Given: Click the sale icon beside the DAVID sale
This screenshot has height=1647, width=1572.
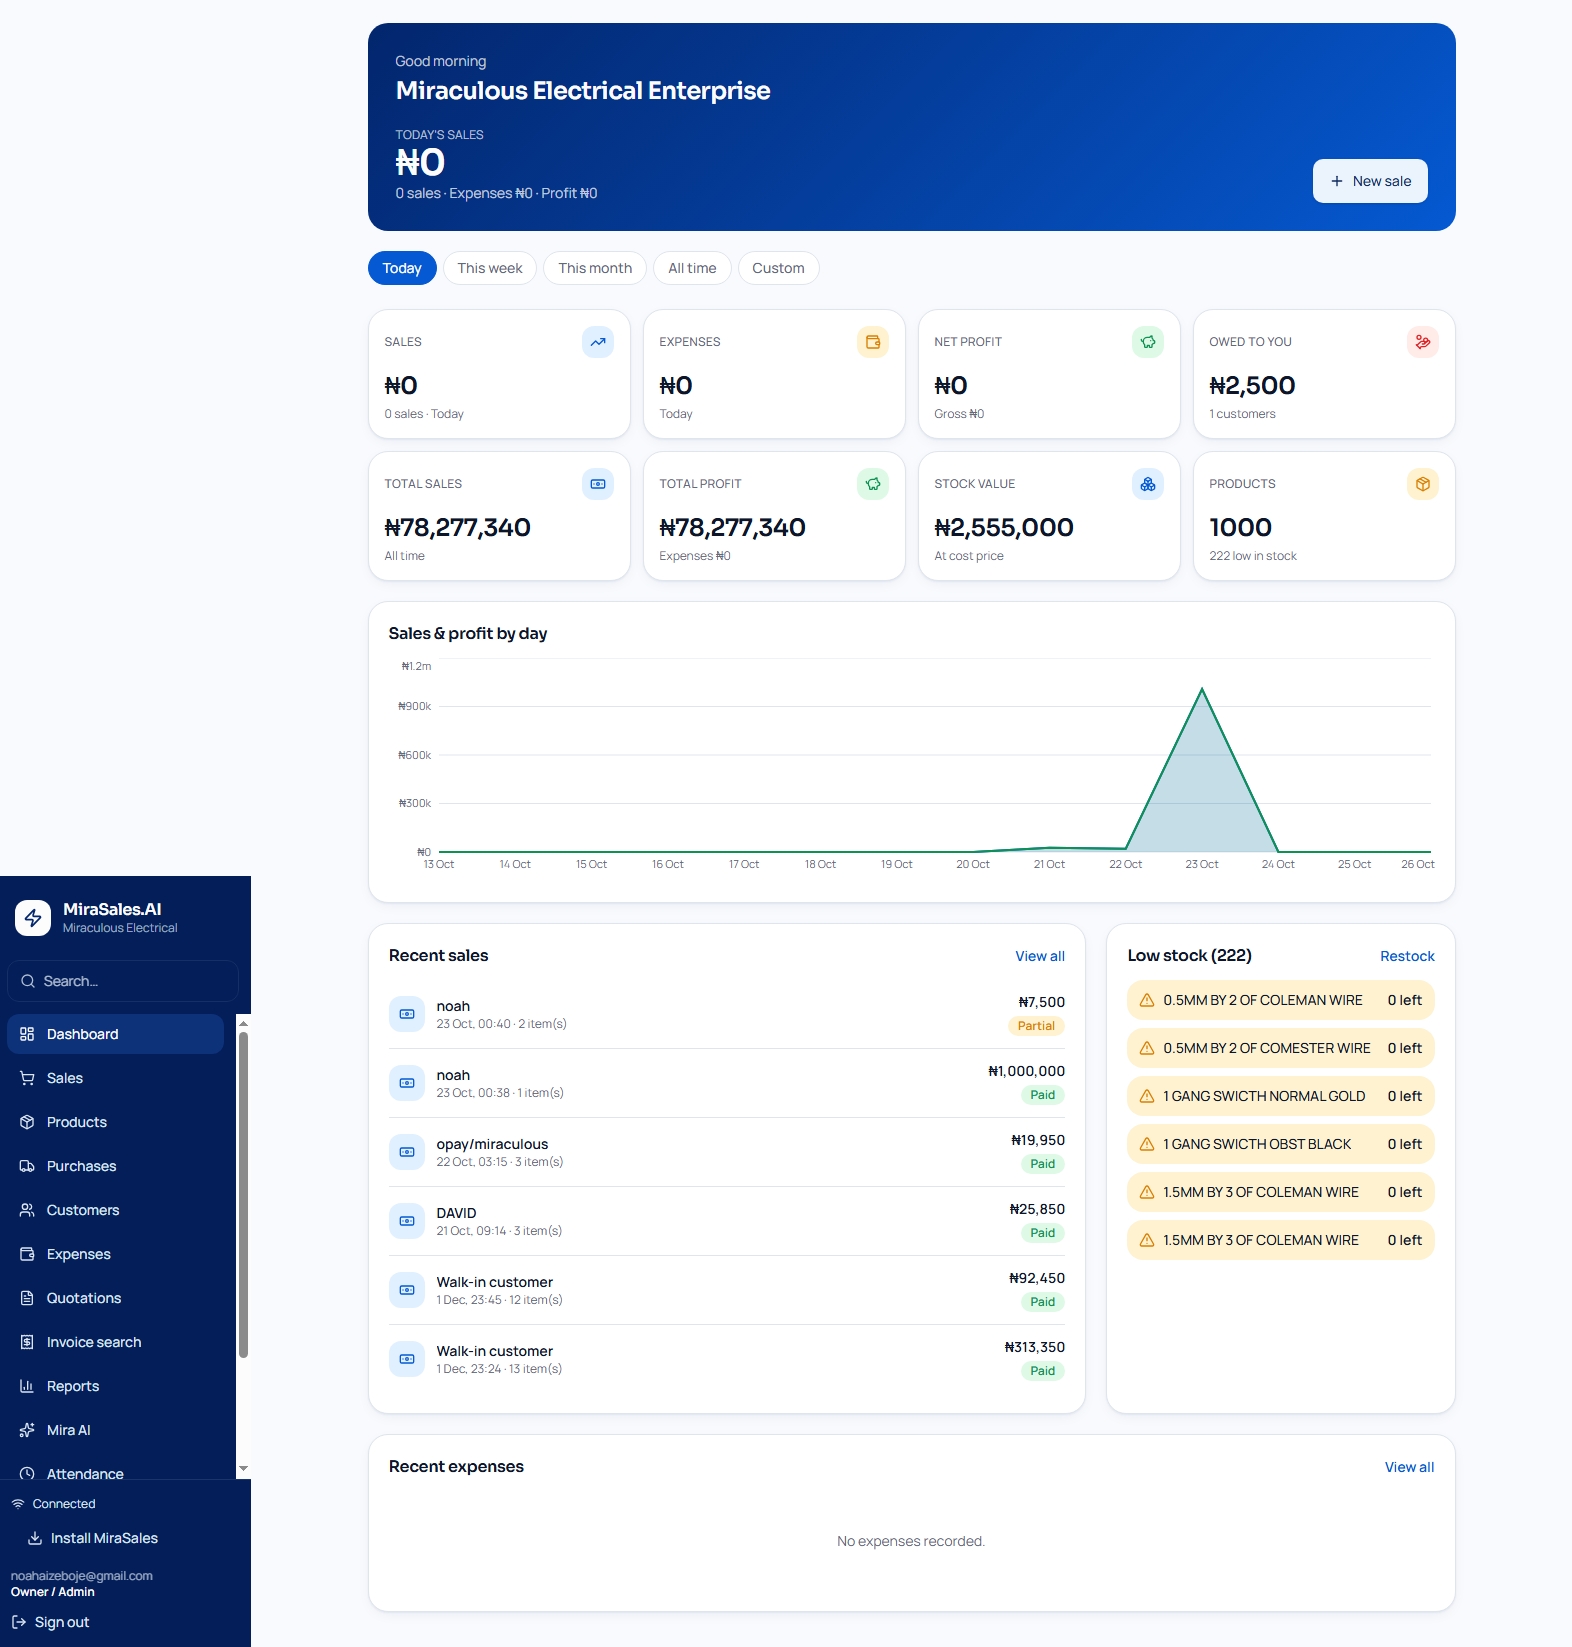Looking at the screenshot, I should (x=407, y=1221).
